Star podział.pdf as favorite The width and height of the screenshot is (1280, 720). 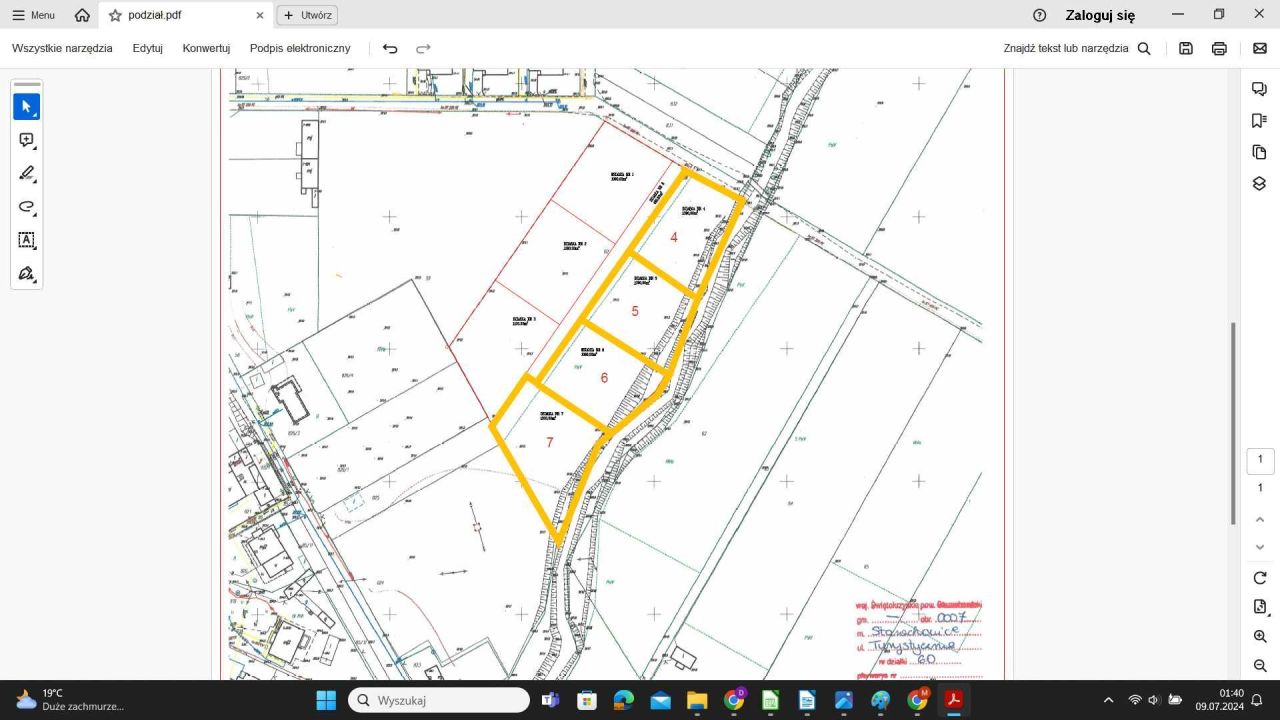115,15
